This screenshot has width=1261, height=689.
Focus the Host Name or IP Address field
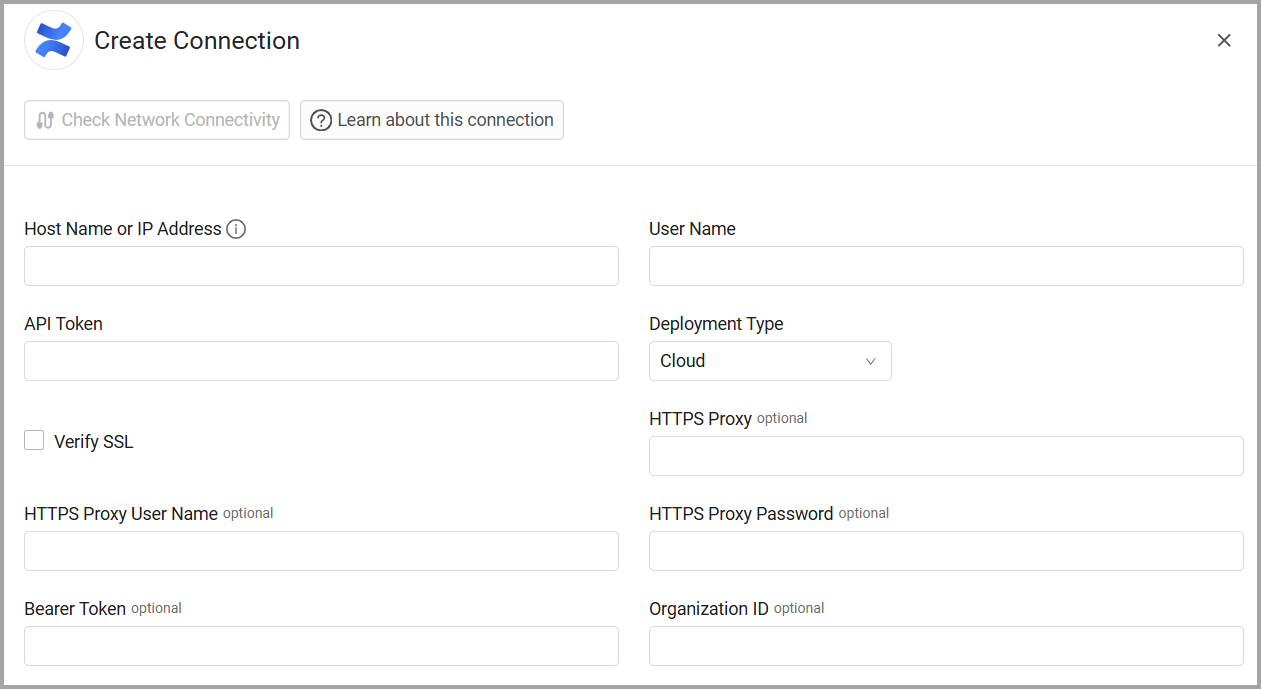pyautogui.click(x=321, y=266)
